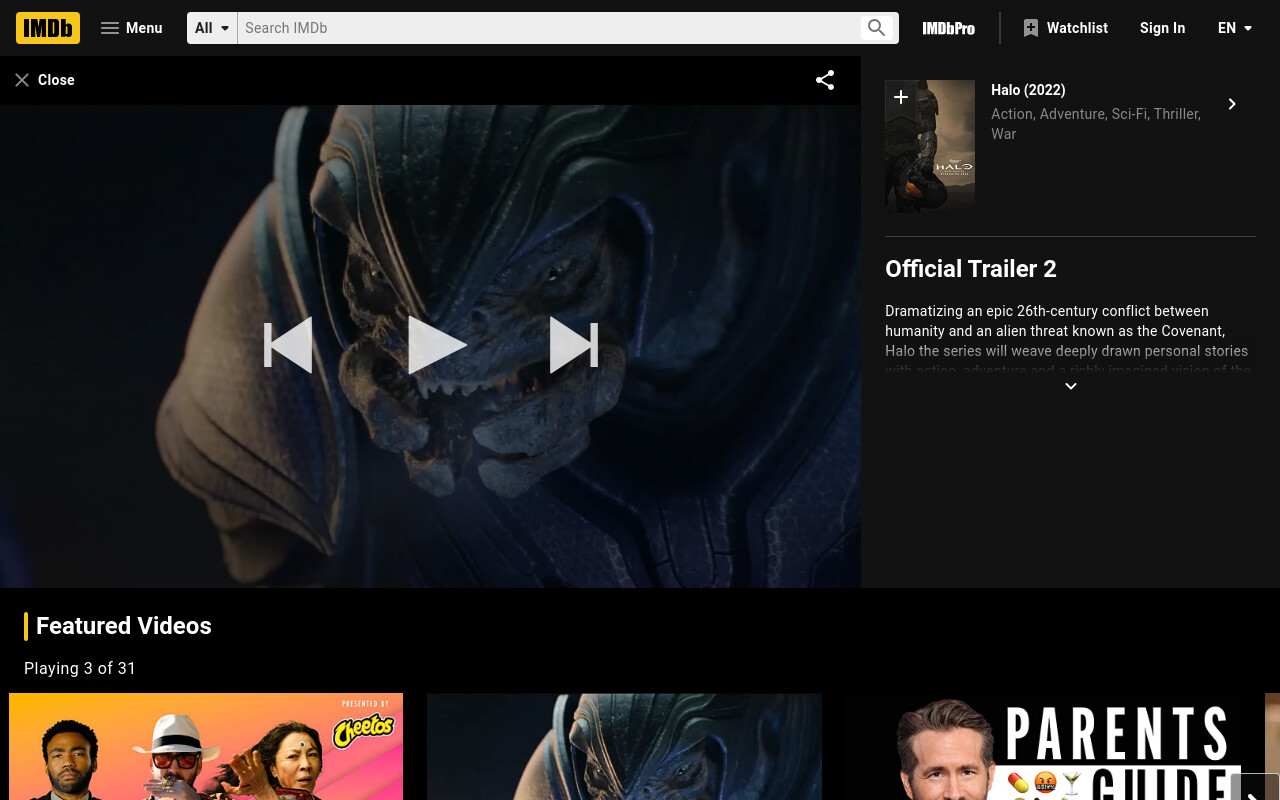Viewport: 1280px width, 800px height.
Task: Open the Featured Videos heading link
Action: (x=124, y=626)
